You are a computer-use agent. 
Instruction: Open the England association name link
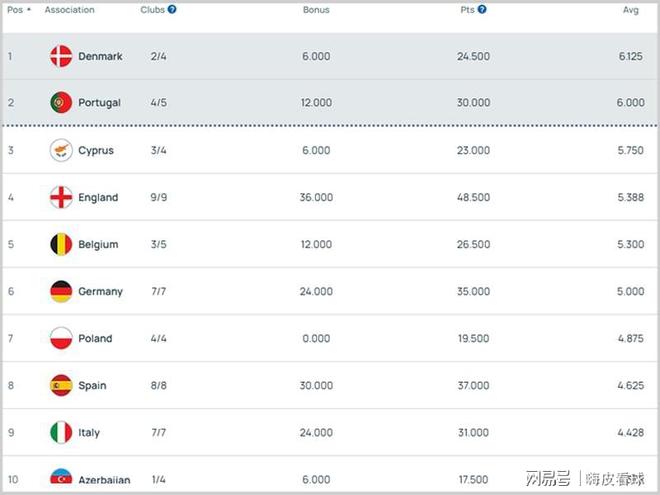click(x=98, y=198)
